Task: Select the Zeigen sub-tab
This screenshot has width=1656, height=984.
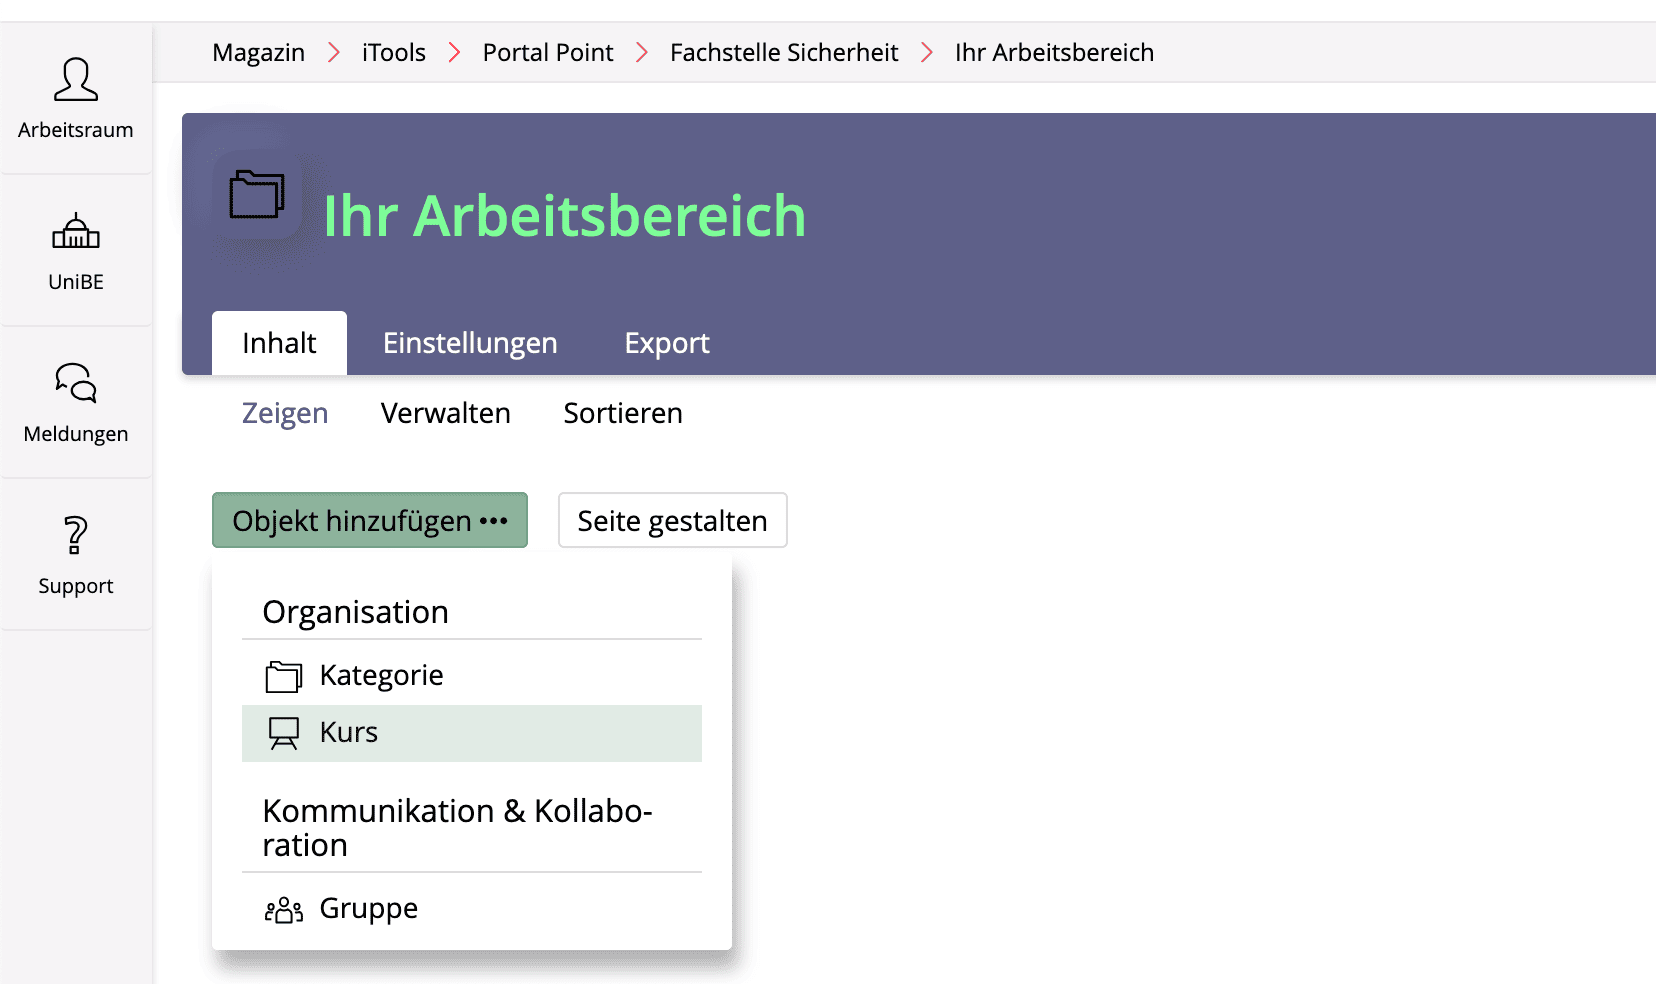Action: coord(285,413)
